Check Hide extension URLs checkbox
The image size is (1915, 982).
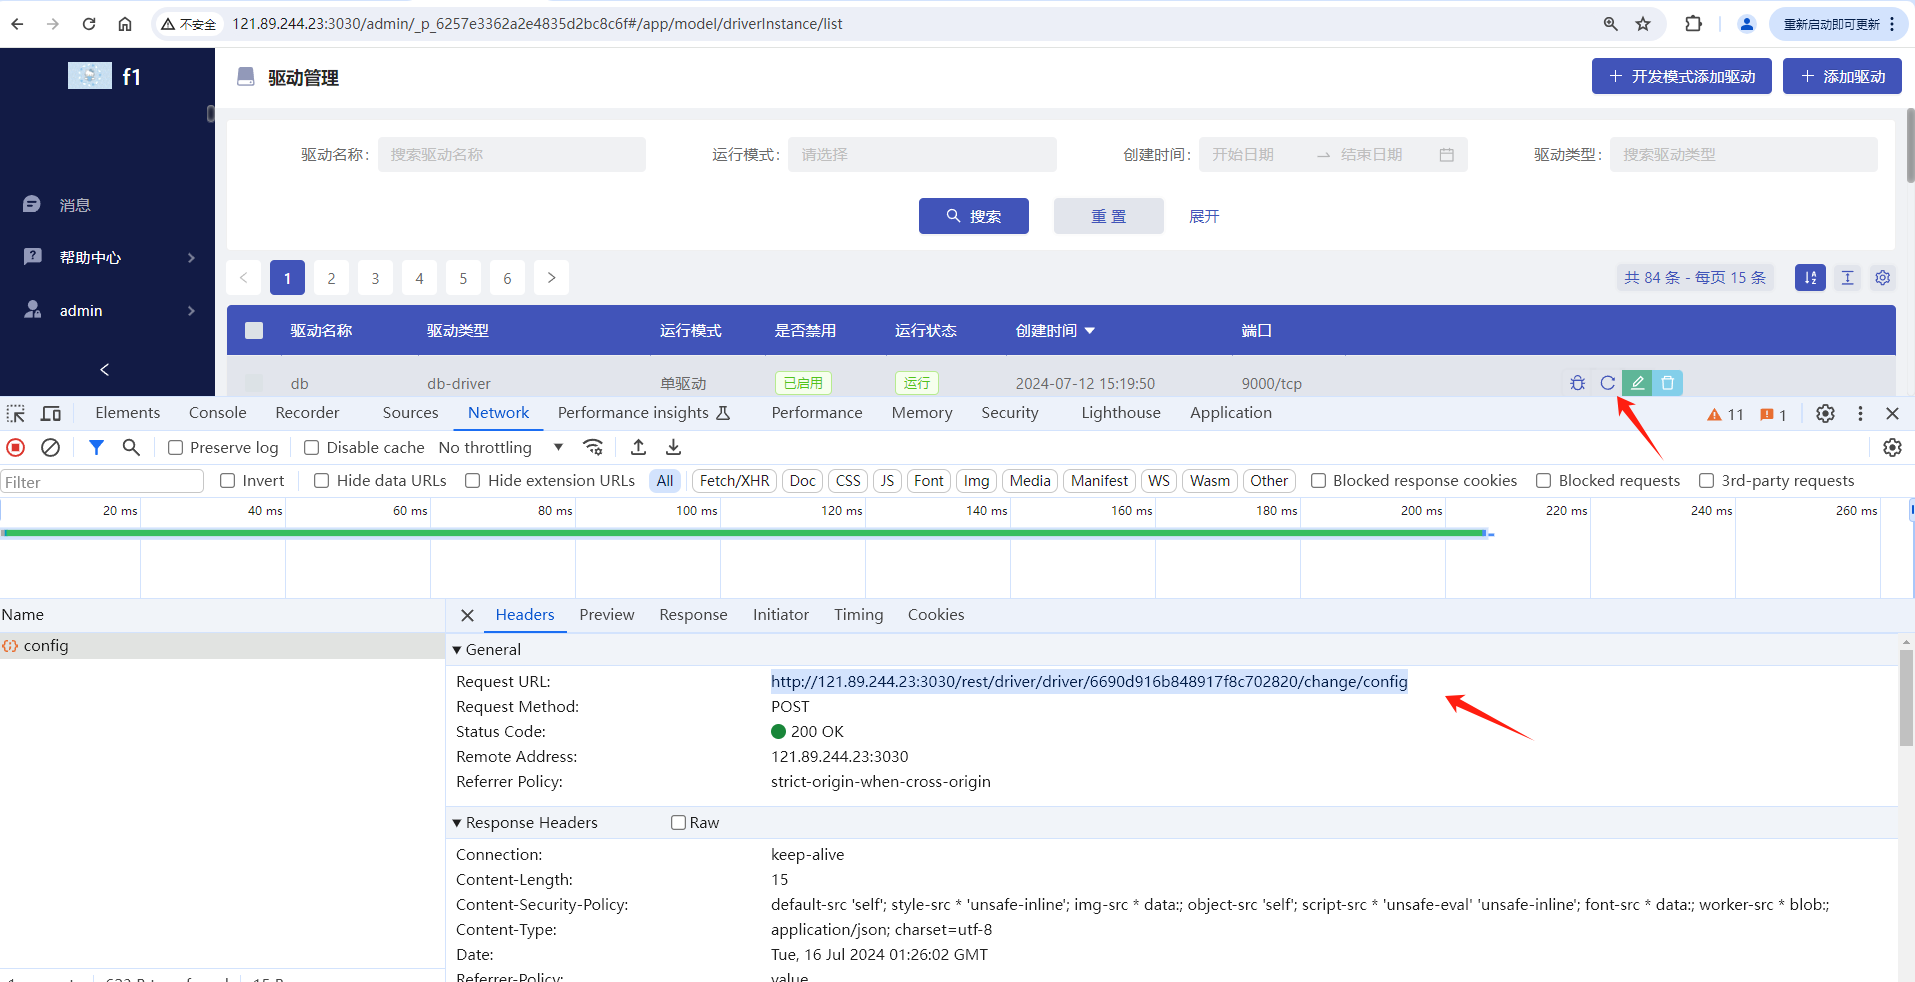[x=472, y=481]
